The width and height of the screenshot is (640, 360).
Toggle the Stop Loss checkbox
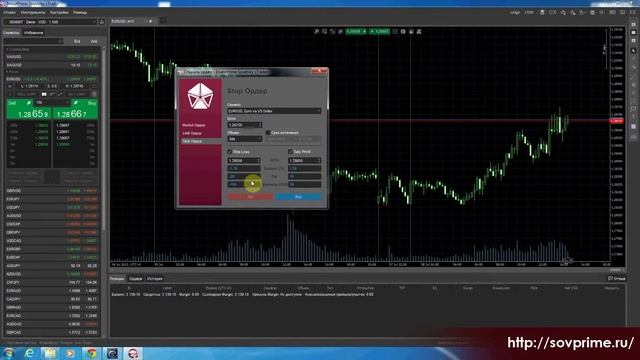pyautogui.click(x=230, y=152)
